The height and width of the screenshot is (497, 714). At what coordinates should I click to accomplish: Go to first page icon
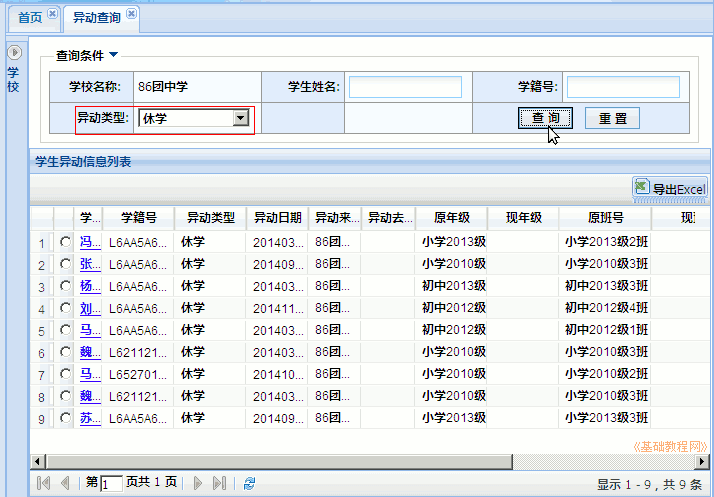coord(44,483)
